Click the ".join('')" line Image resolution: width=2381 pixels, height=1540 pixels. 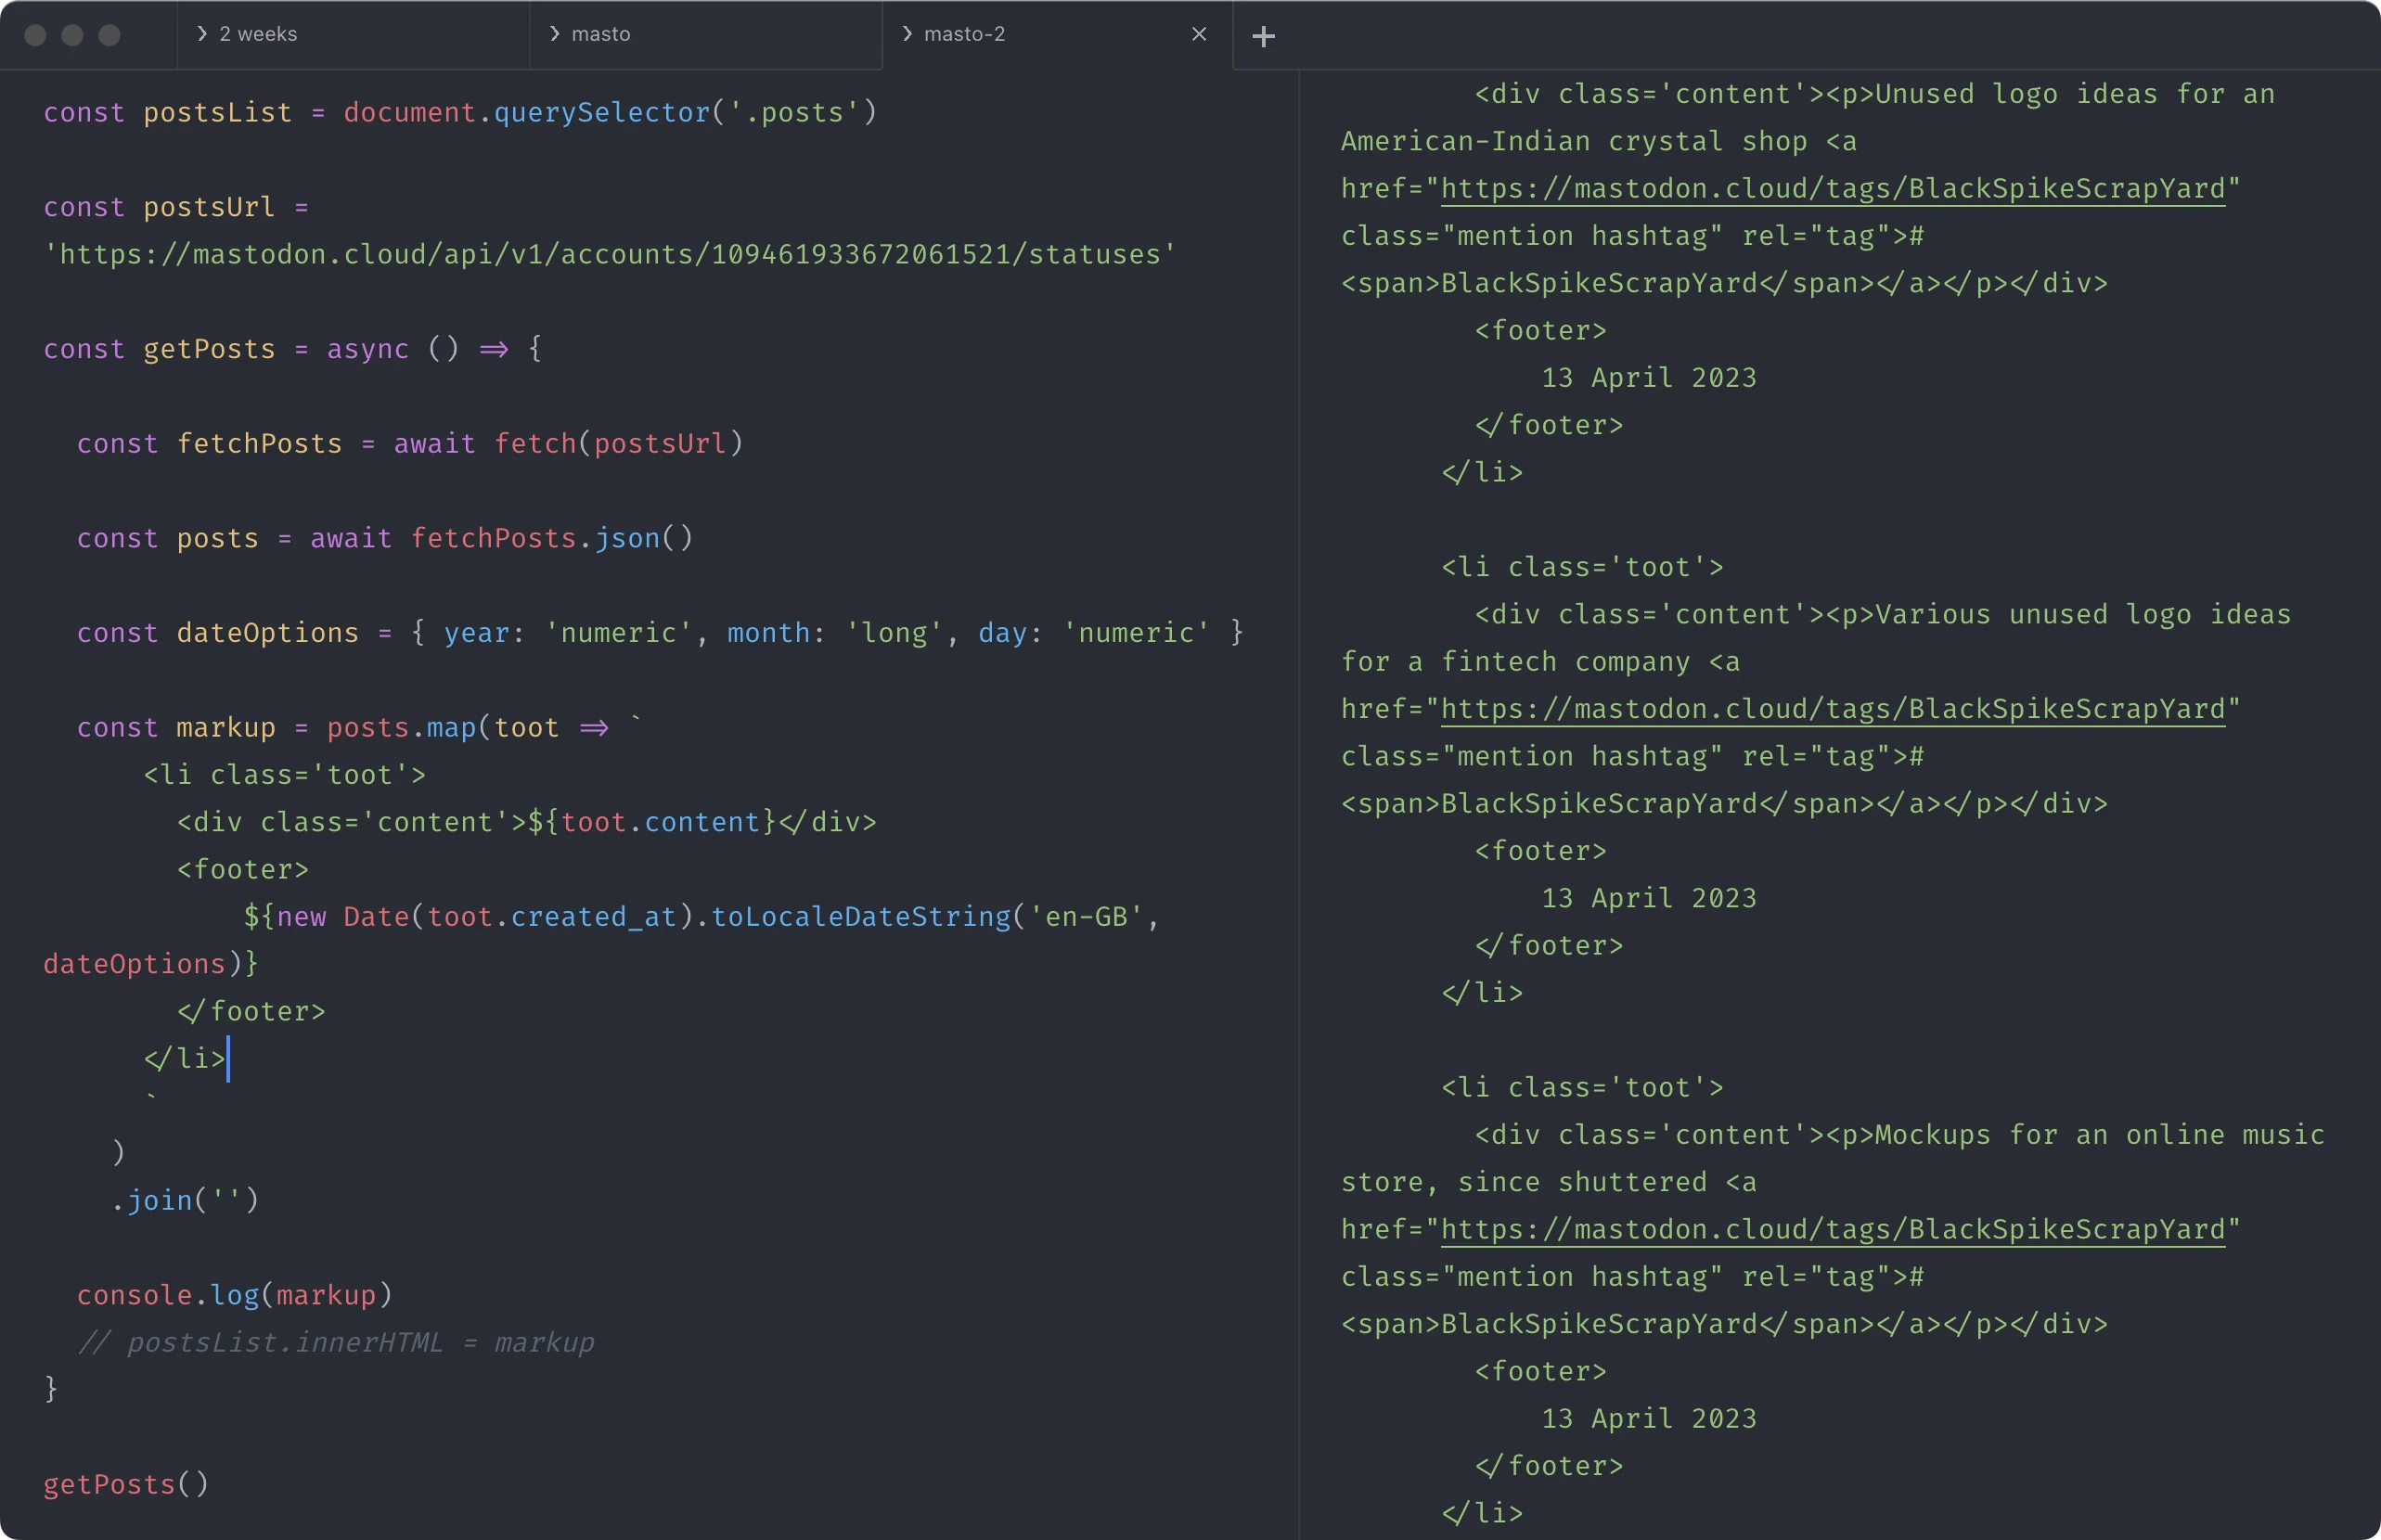(185, 1200)
